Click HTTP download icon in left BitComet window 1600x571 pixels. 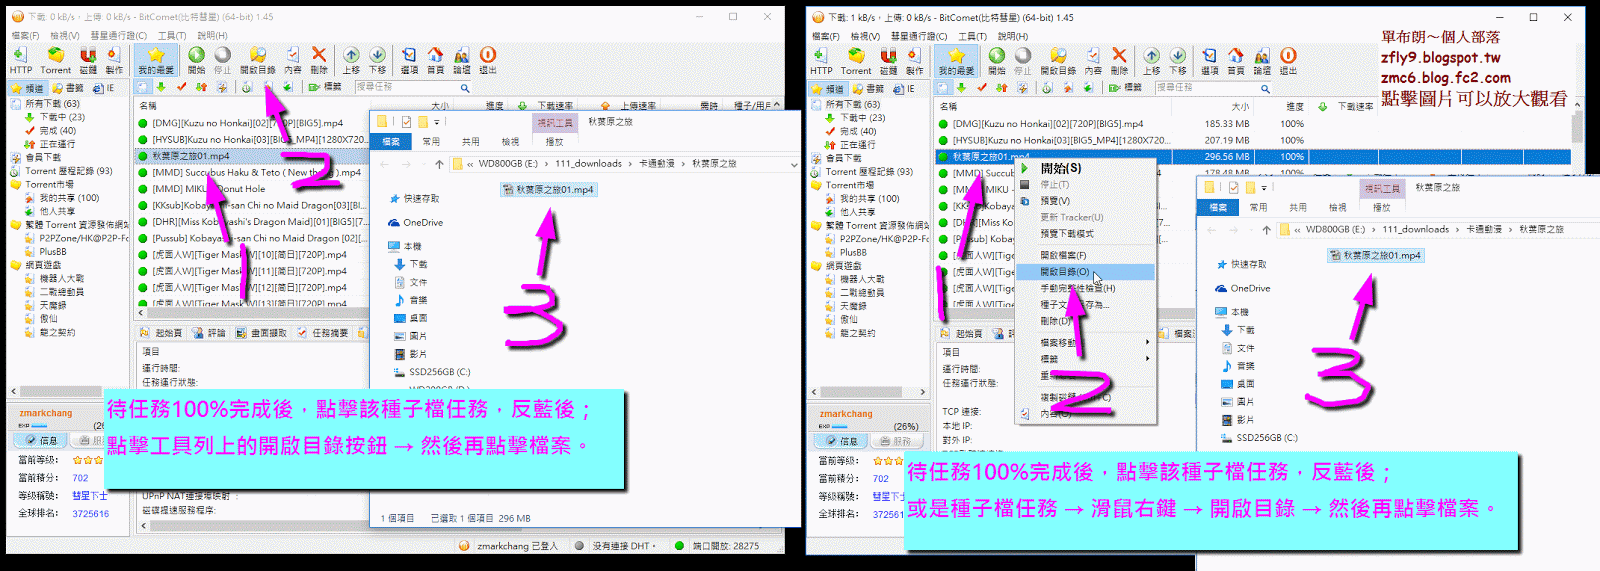[x=21, y=60]
